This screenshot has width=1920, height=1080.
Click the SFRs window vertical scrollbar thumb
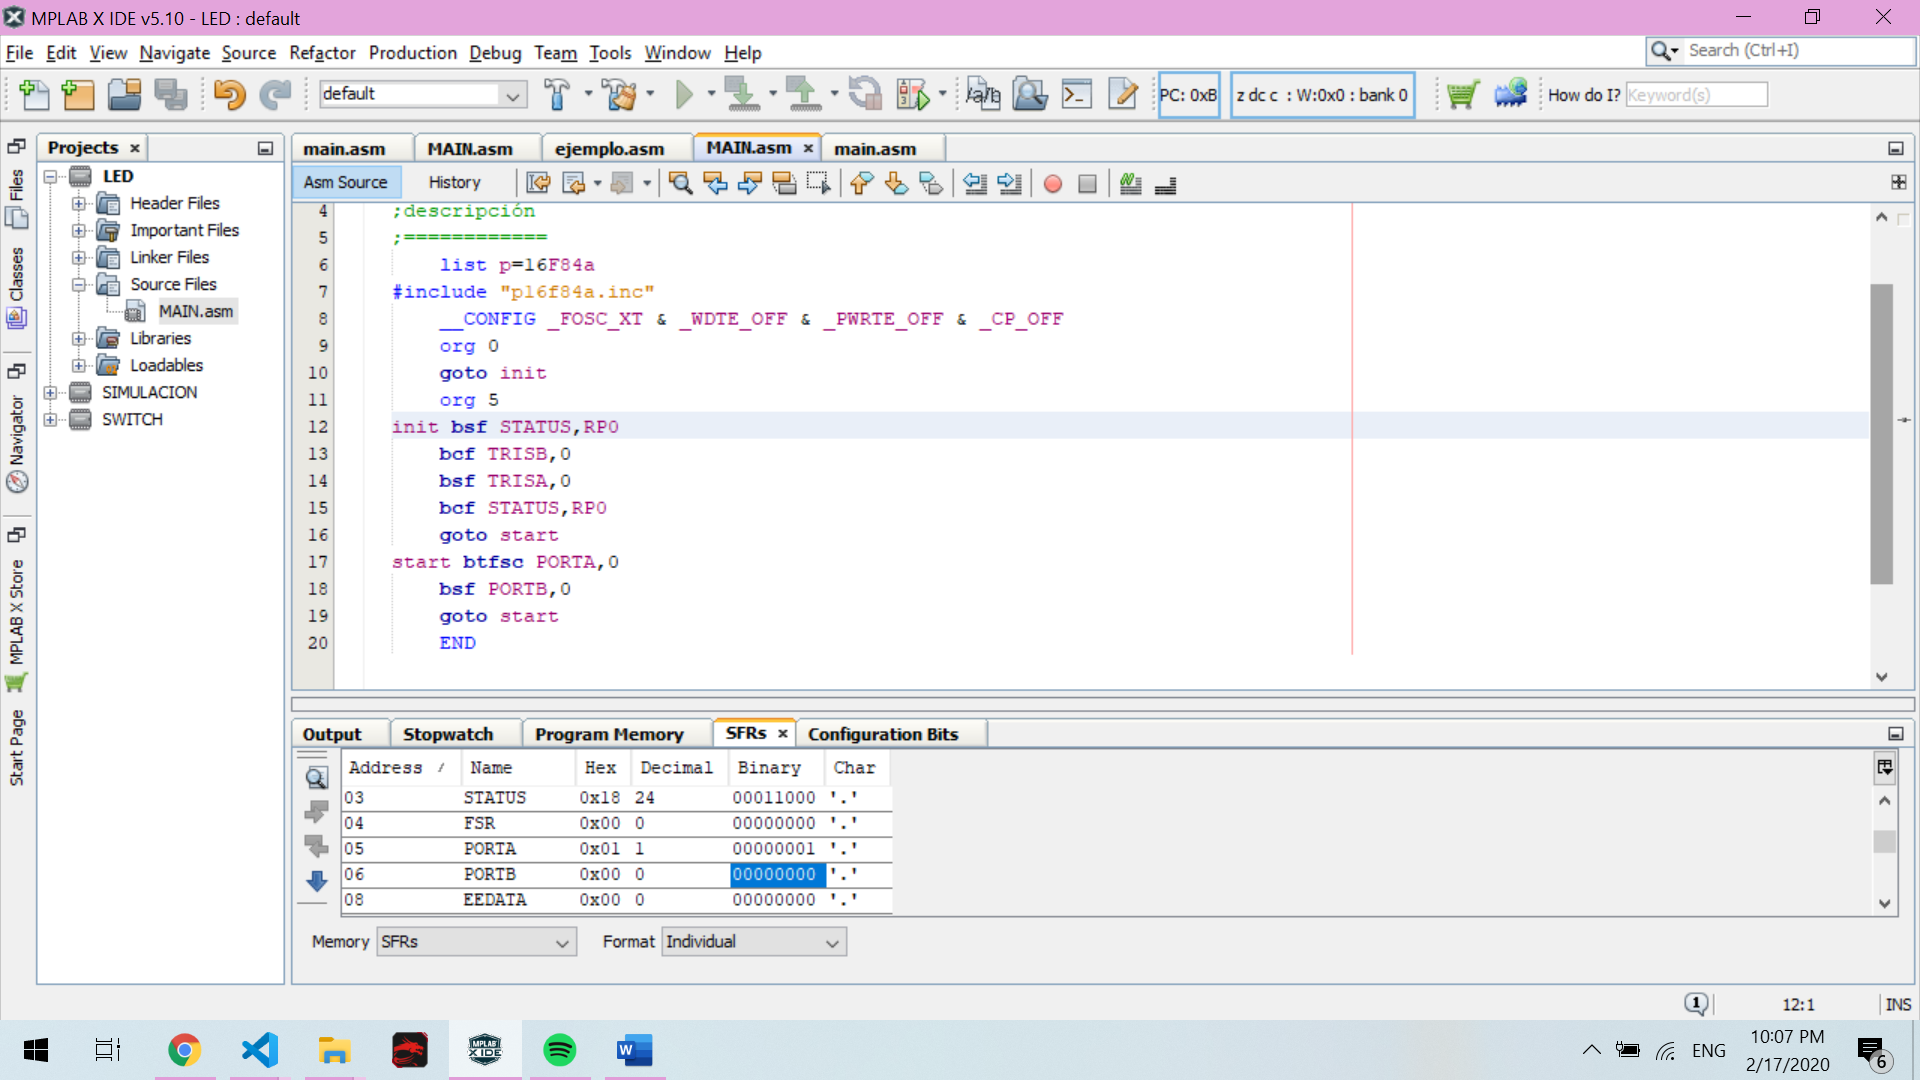click(x=1884, y=841)
